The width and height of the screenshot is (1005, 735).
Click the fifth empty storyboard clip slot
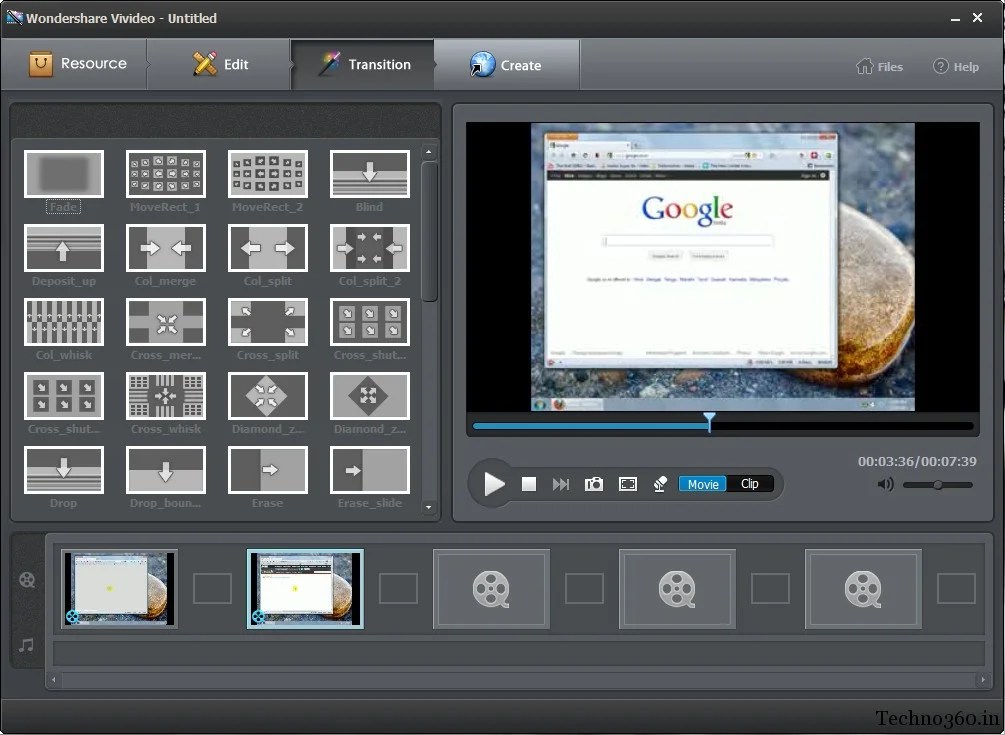863,588
